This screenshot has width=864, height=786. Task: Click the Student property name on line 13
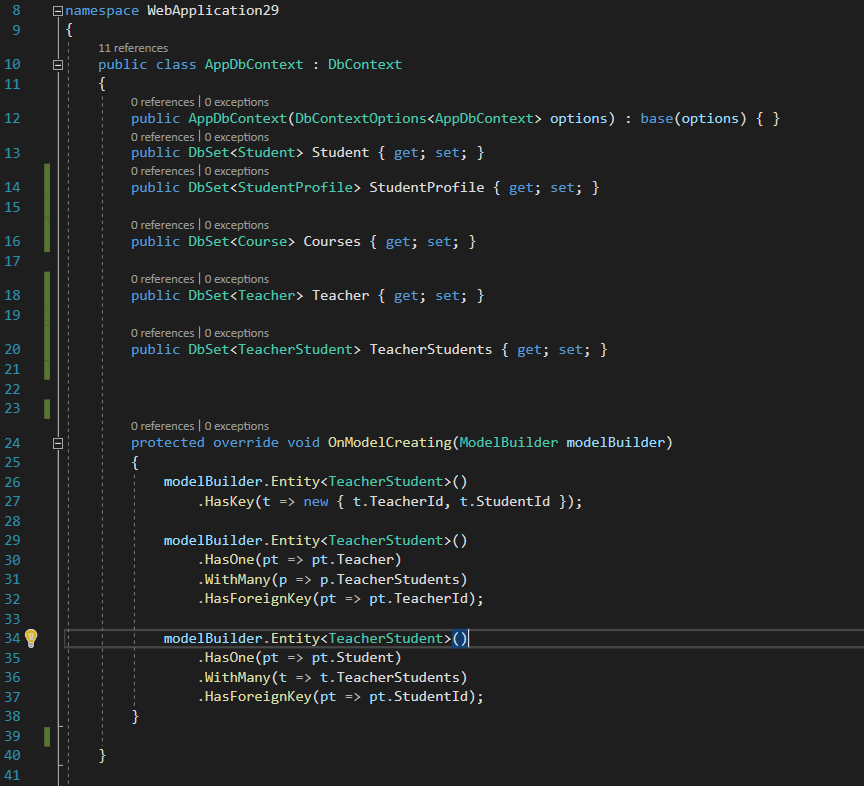341,153
